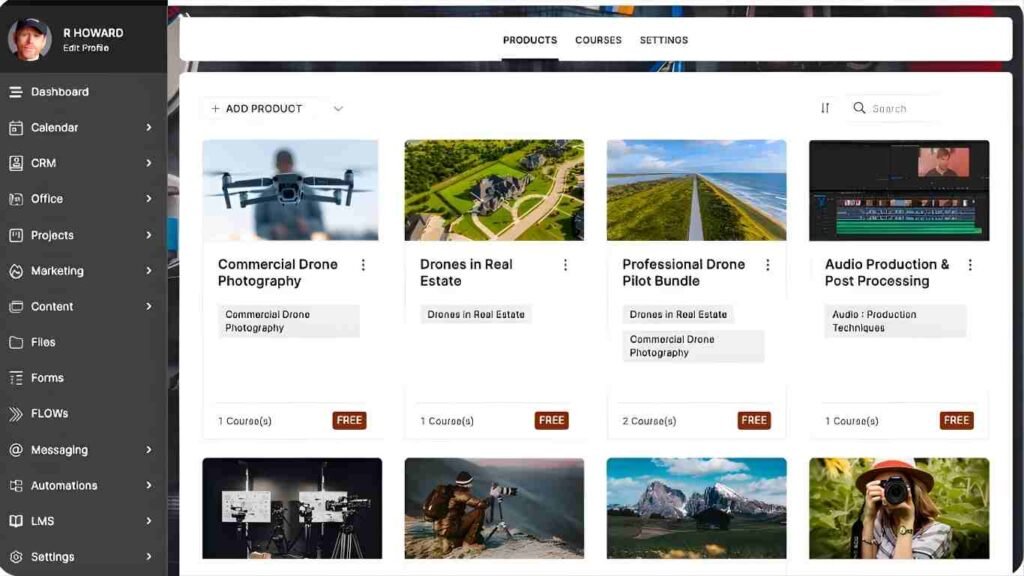Click the Dashboard icon in sidebar

[x=16, y=92]
